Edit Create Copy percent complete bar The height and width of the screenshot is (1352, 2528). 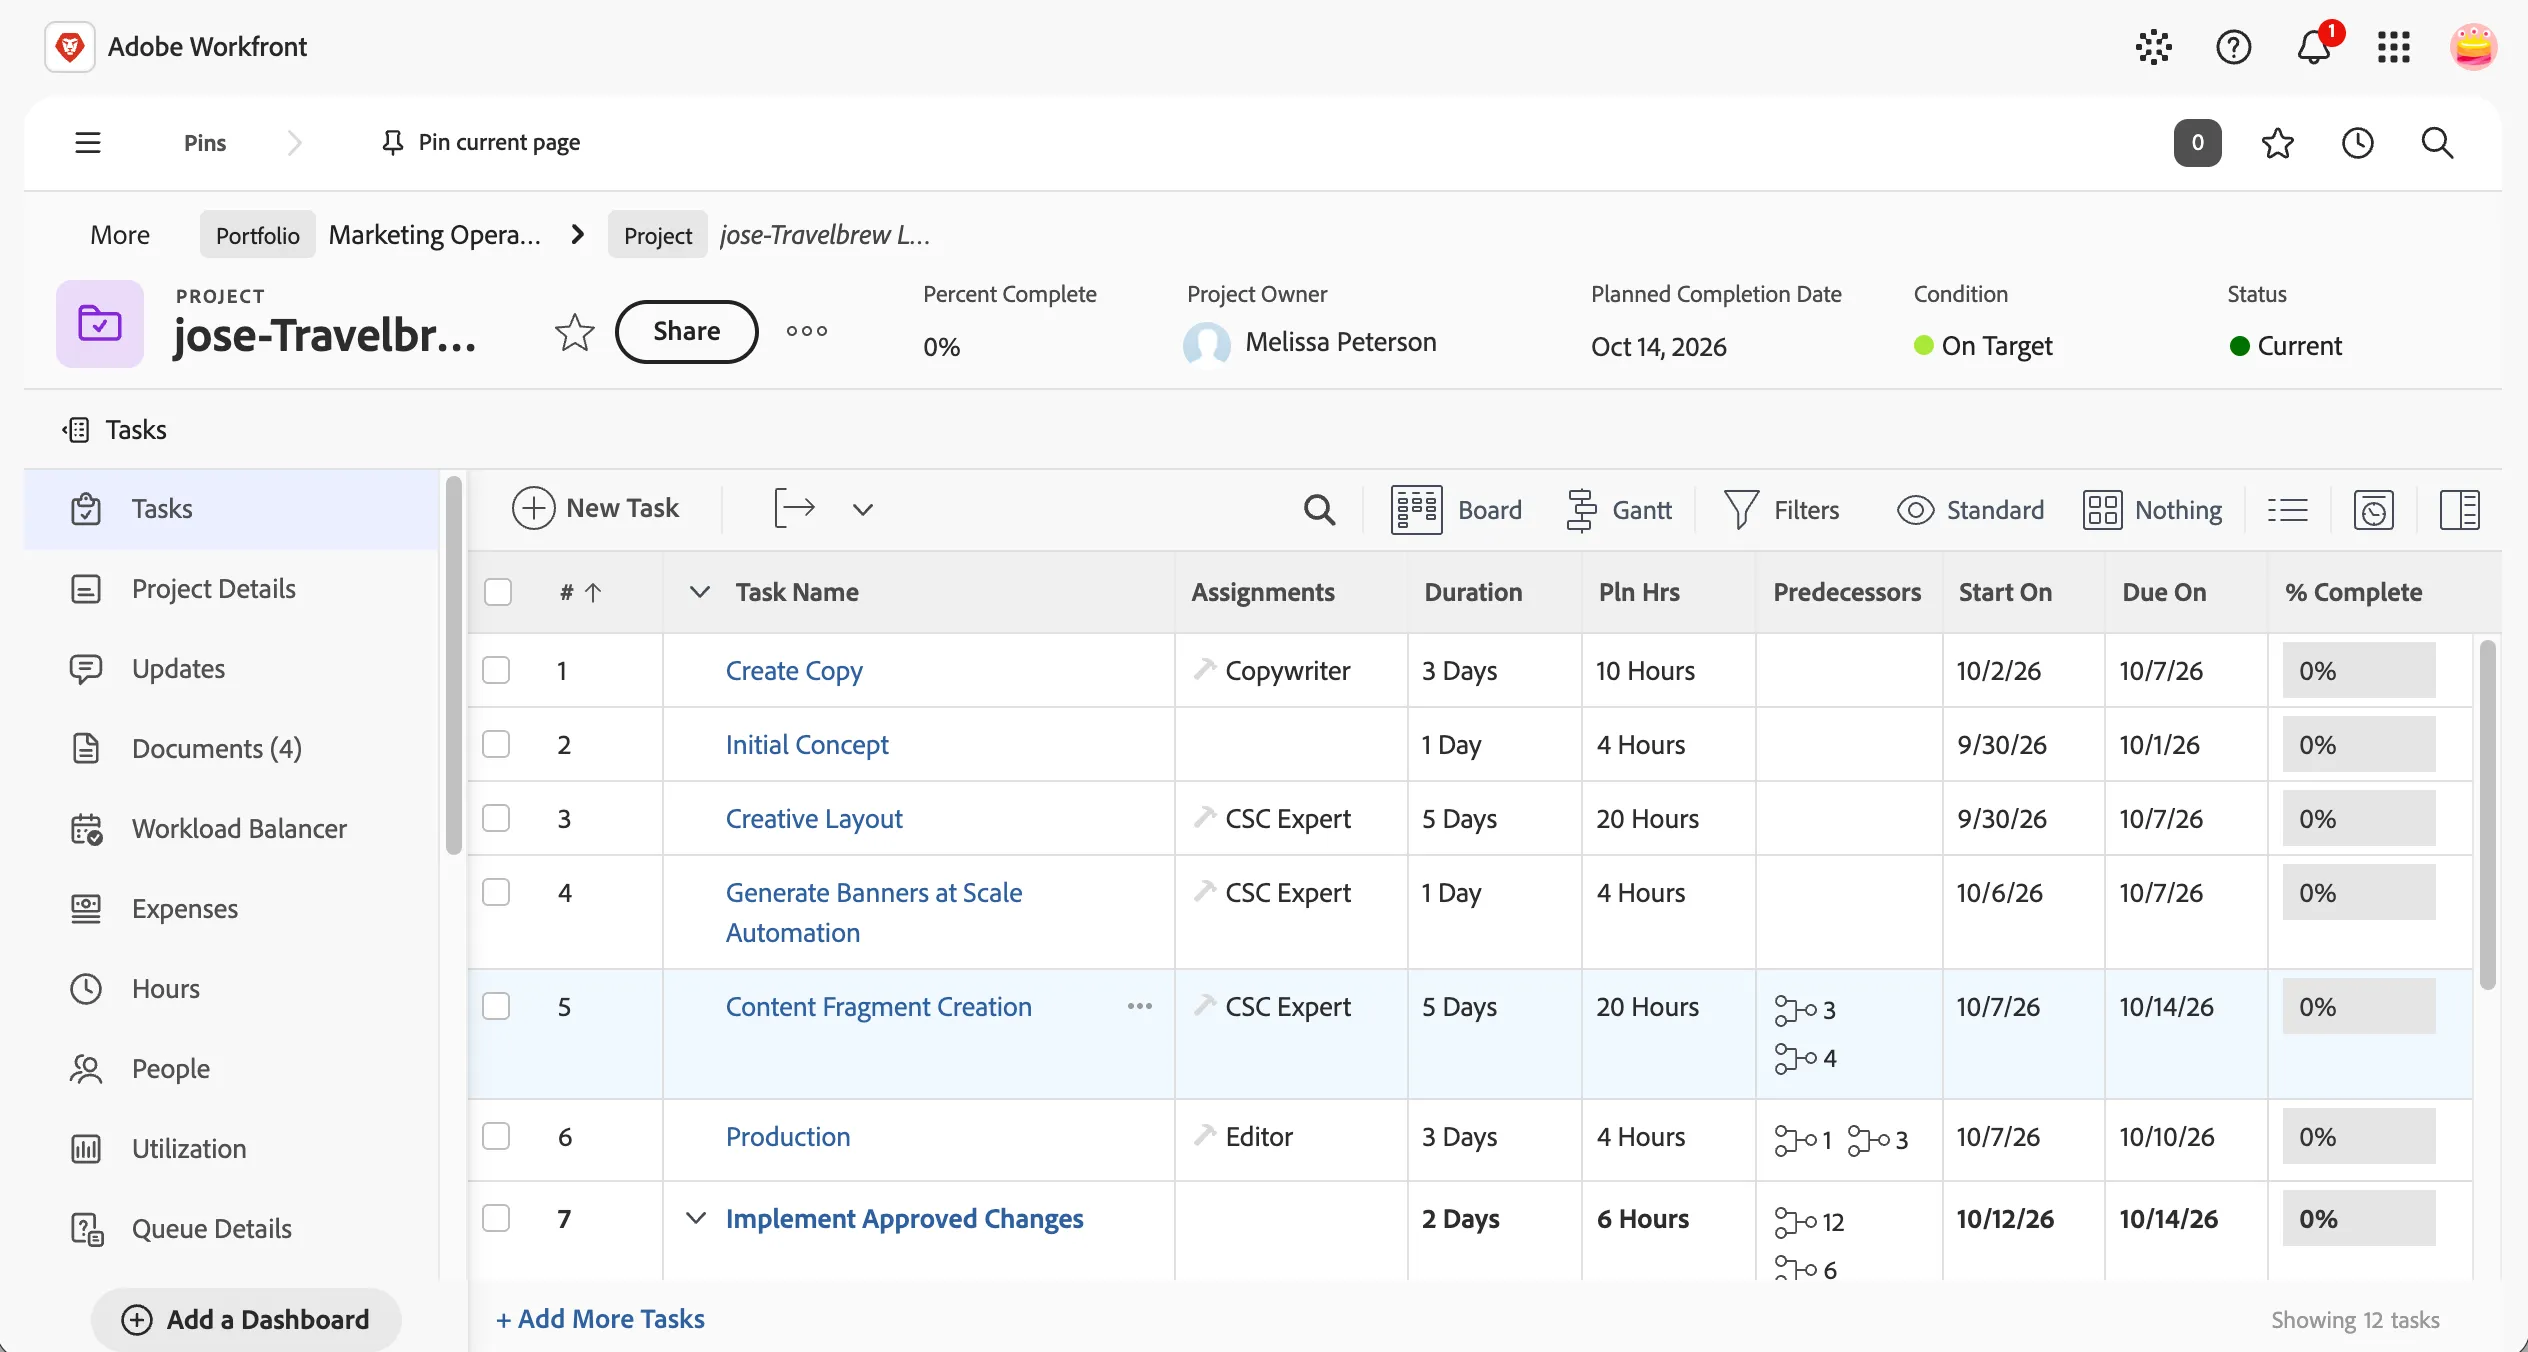(2358, 670)
